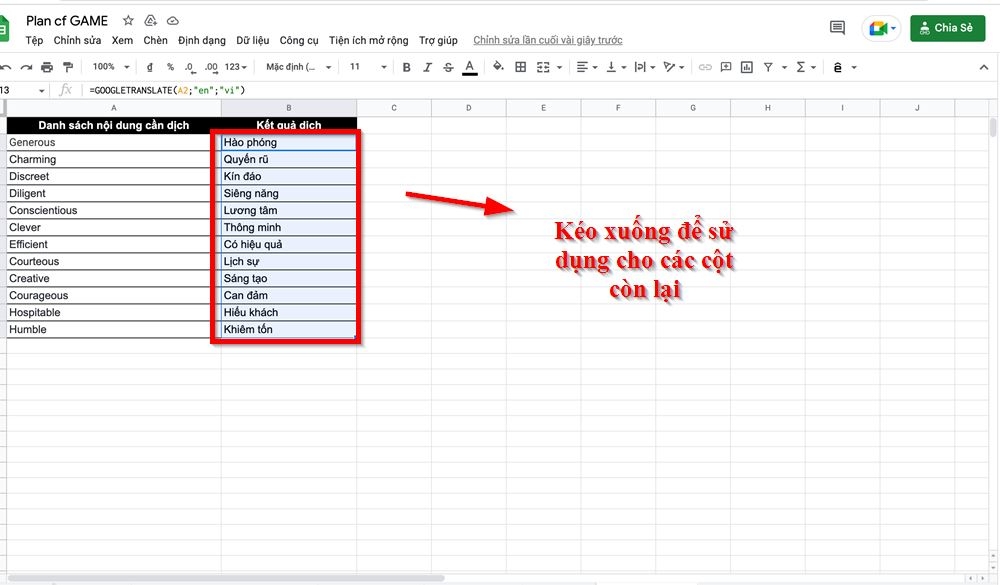
Task: Open the font family Mặc định dropdown
Action: tap(298, 67)
